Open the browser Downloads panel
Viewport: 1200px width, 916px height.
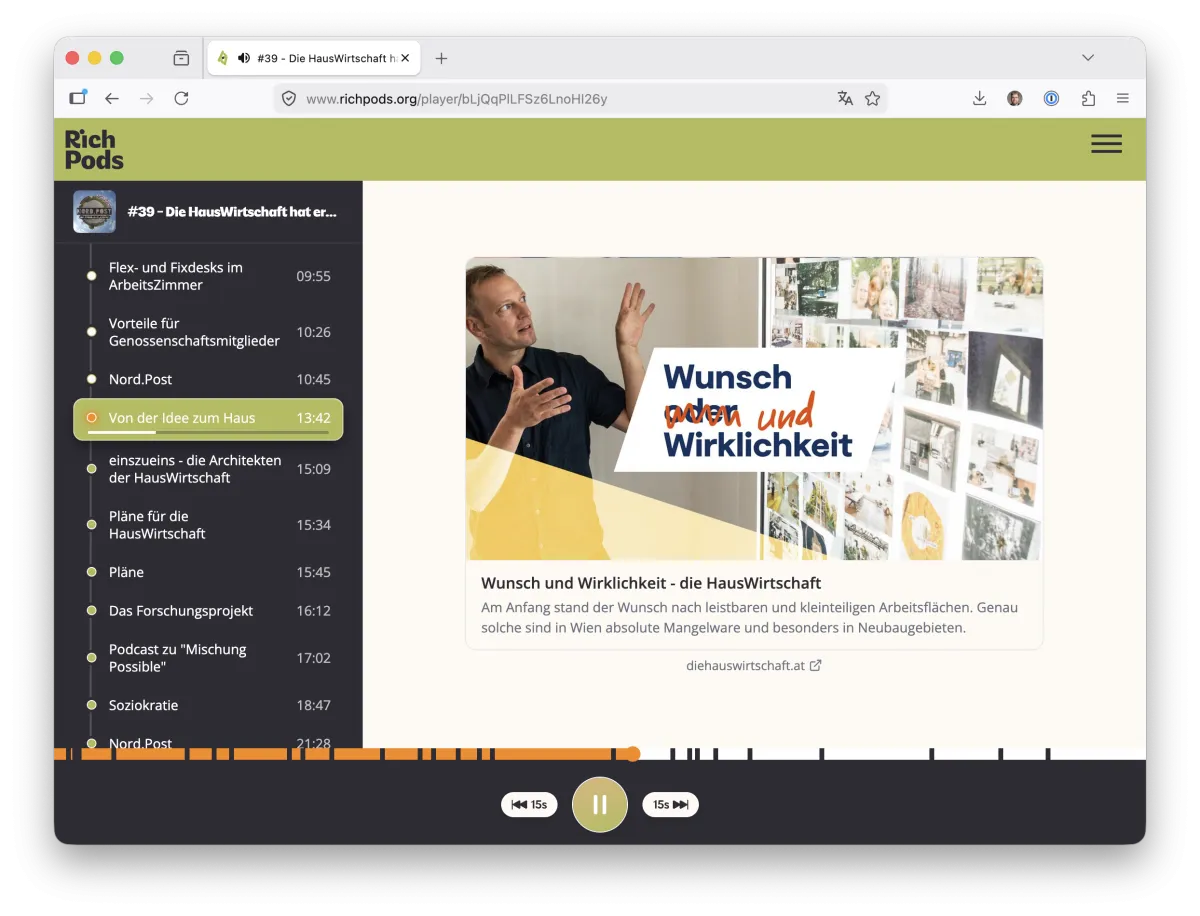979,98
